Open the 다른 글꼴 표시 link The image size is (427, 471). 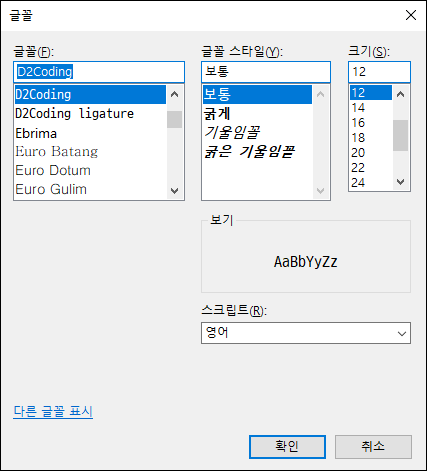pos(53,411)
